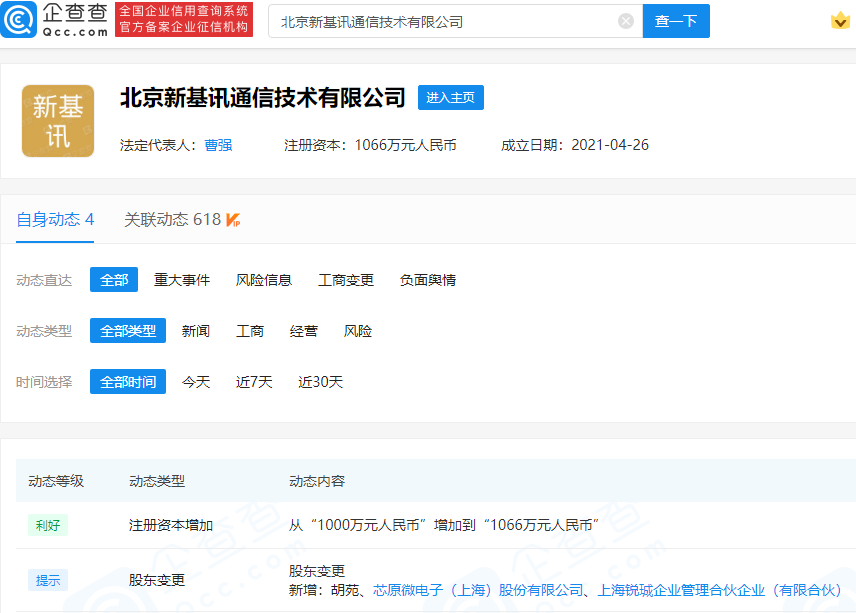Switch to the 关联动态 618 tab
Screen dimensions: 856x613
(172, 219)
